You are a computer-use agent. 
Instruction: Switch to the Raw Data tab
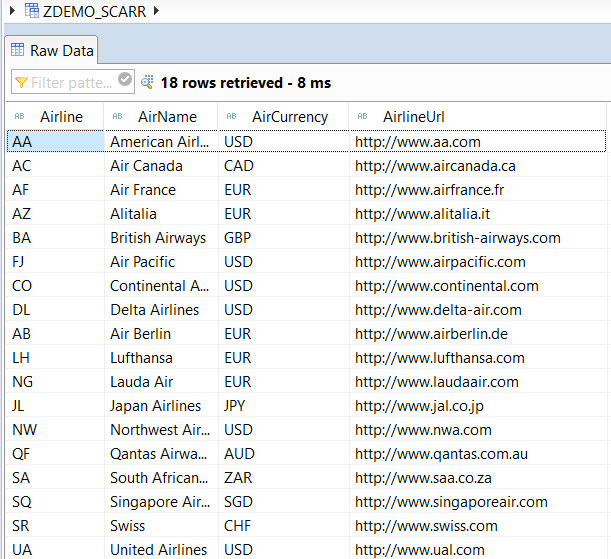tap(52, 51)
